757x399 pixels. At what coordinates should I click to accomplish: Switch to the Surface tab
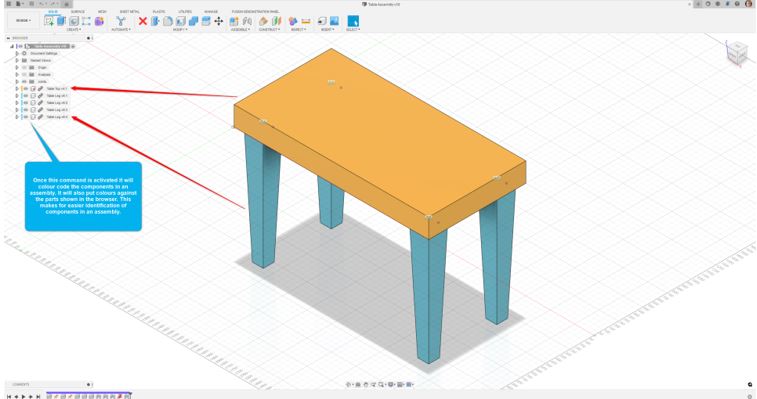pyautogui.click(x=78, y=12)
